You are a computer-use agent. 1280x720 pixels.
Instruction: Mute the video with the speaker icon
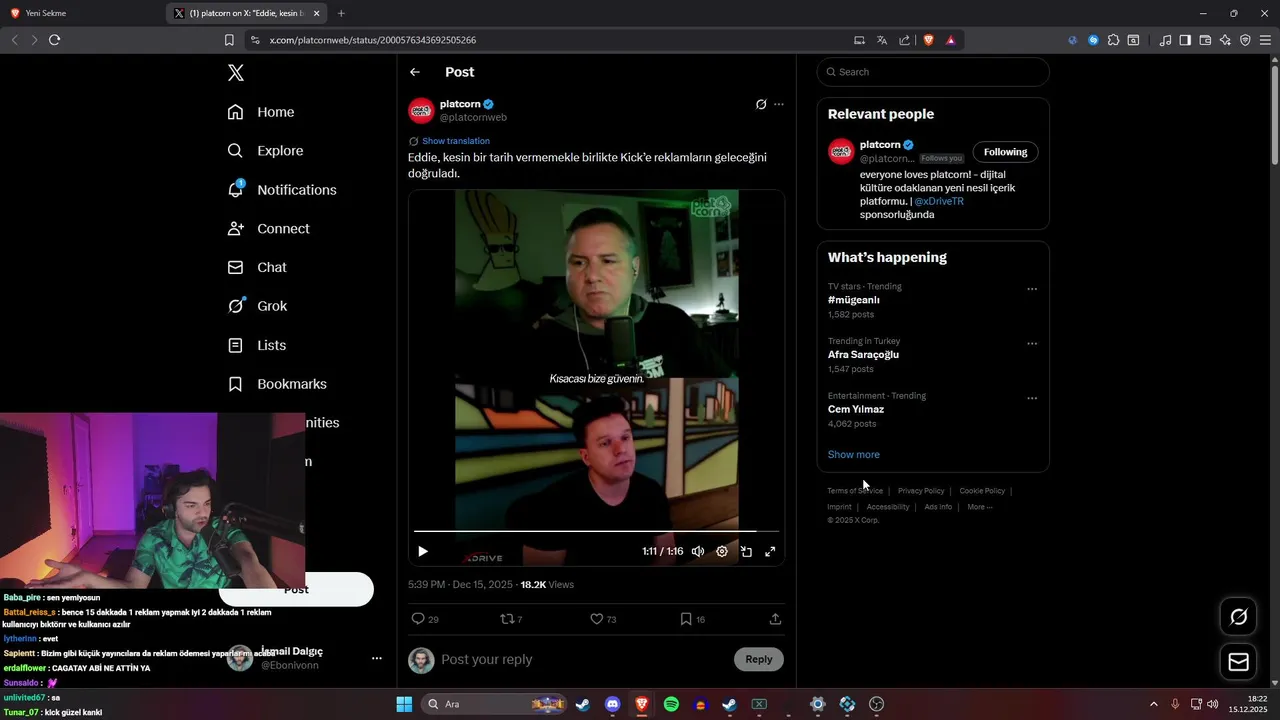698,551
